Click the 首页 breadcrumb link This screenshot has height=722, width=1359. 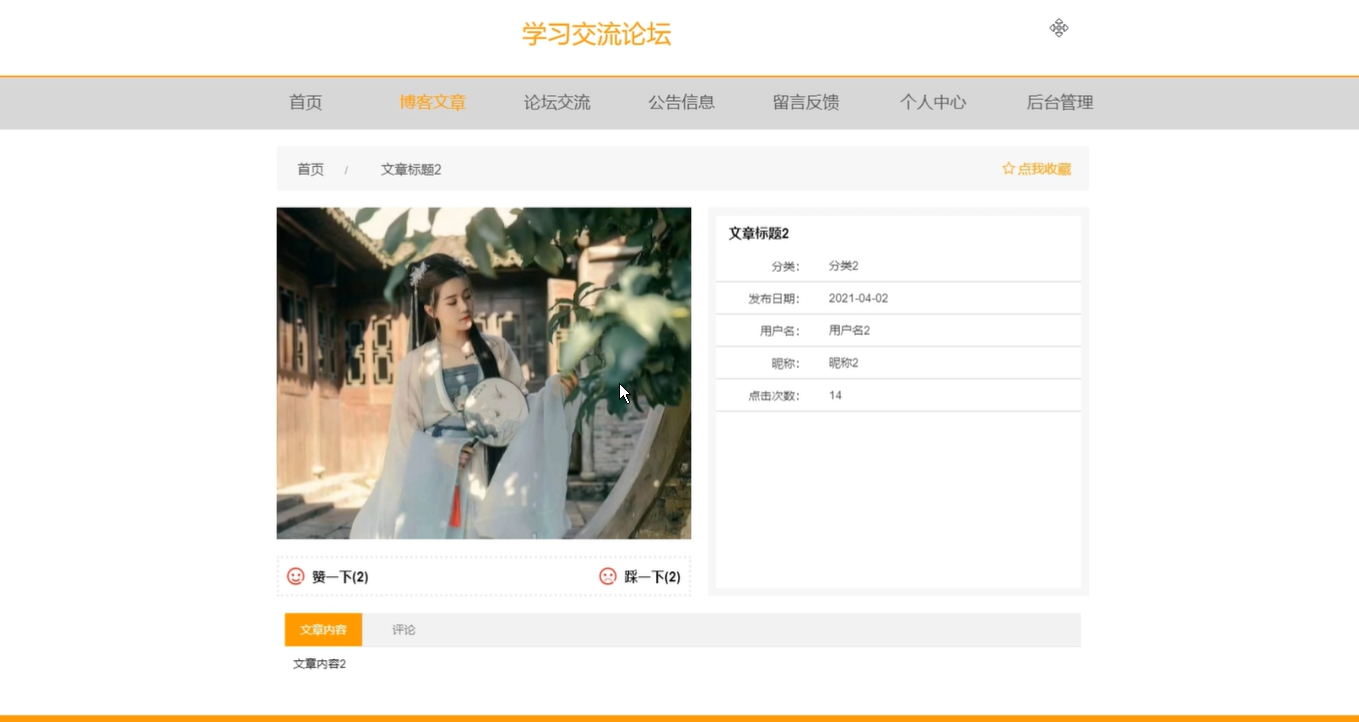tap(311, 169)
